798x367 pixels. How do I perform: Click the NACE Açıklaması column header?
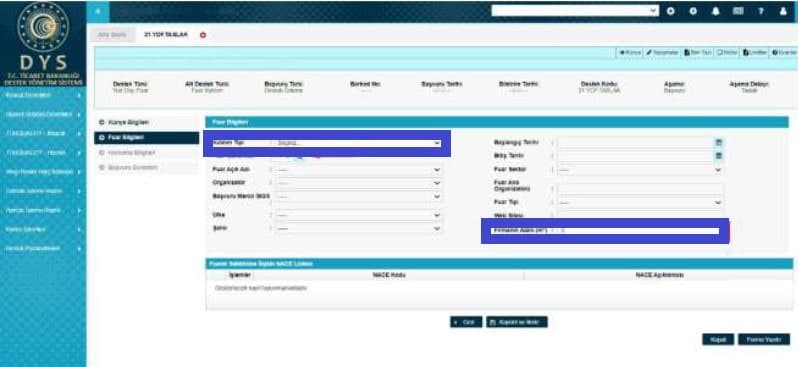click(x=660, y=275)
